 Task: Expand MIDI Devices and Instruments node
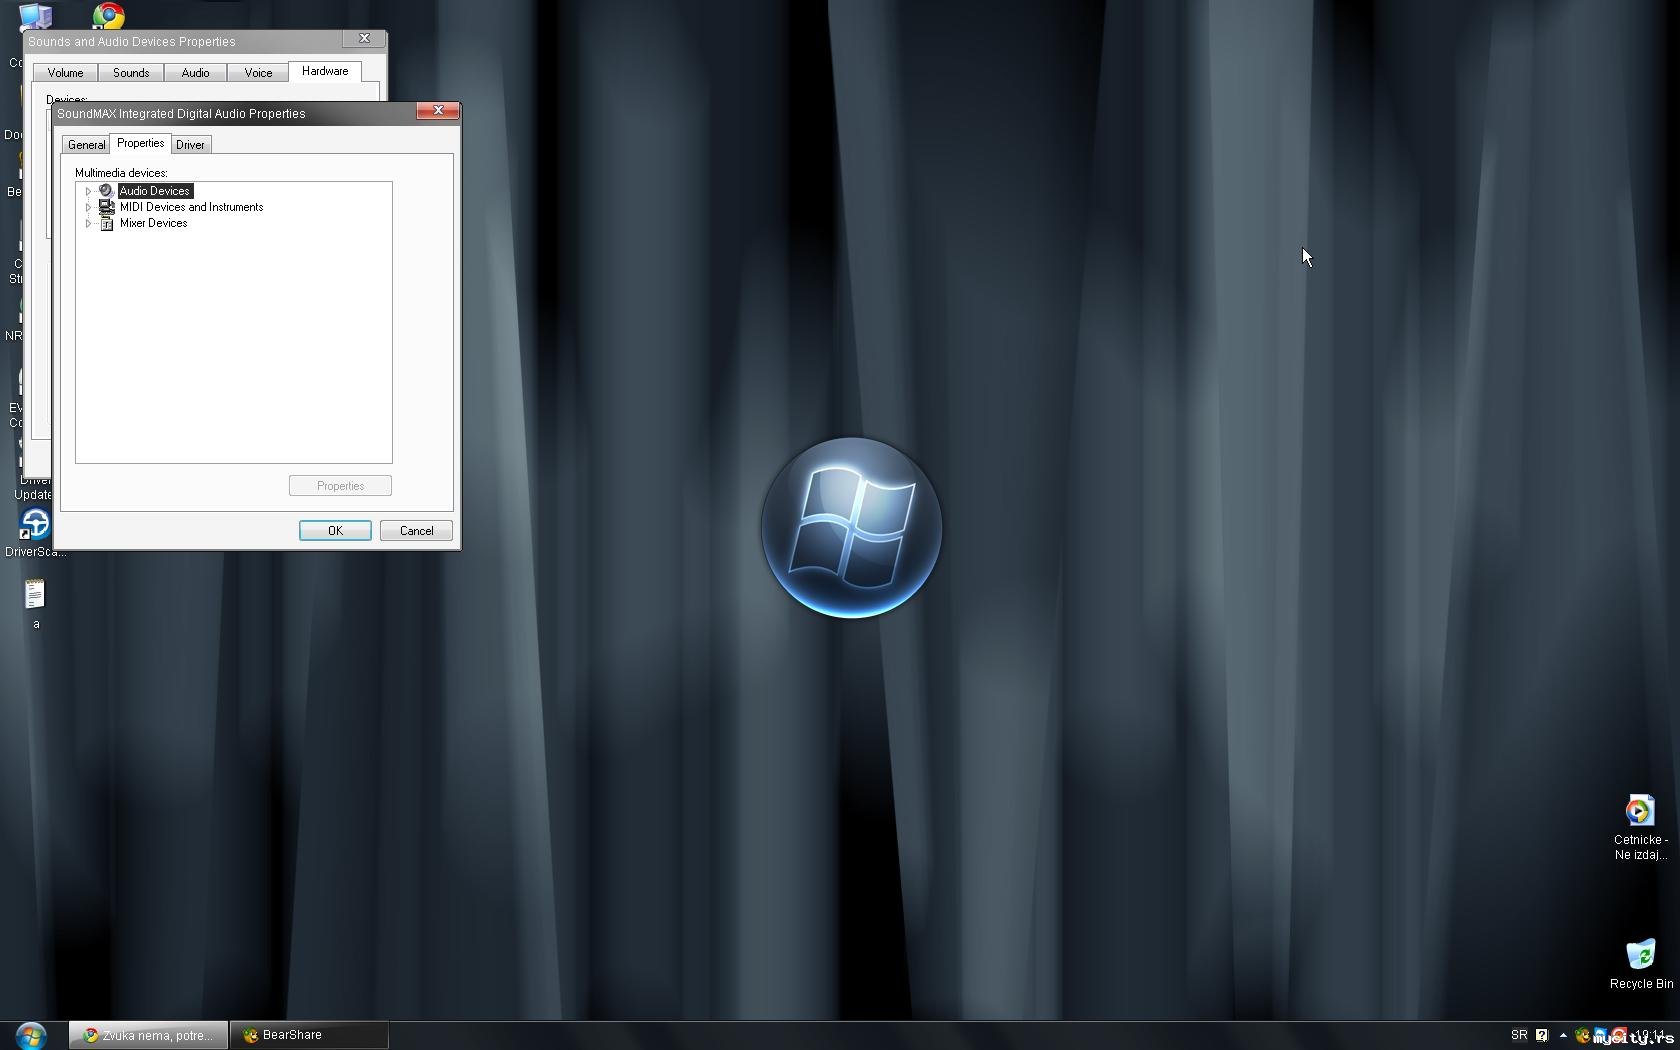[88, 207]
